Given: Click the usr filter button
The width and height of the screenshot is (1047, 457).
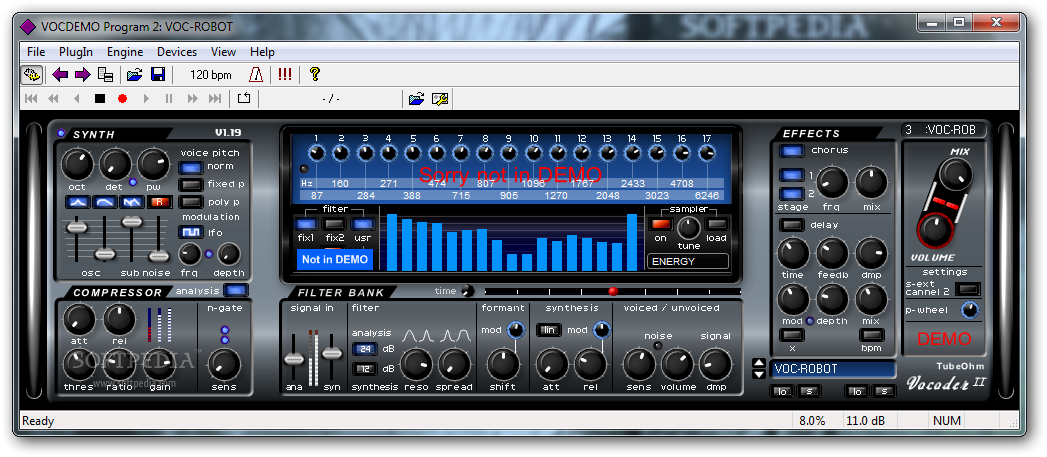Looking at the screenshot, I should pyautogui.click(x=363, y=224).
